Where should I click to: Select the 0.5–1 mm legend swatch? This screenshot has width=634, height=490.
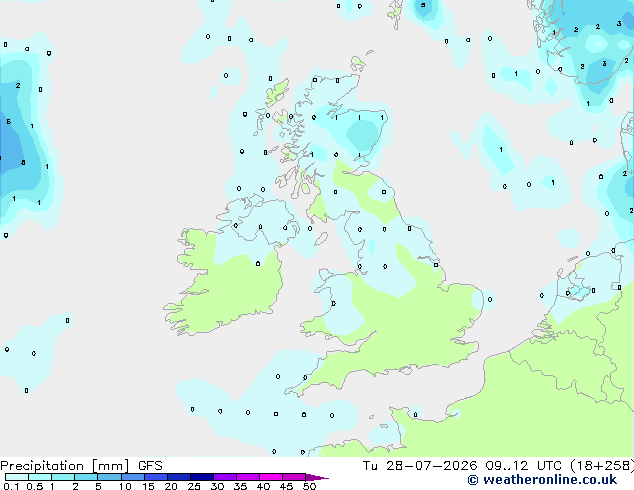pyautogui.click(x=40, y=477)
